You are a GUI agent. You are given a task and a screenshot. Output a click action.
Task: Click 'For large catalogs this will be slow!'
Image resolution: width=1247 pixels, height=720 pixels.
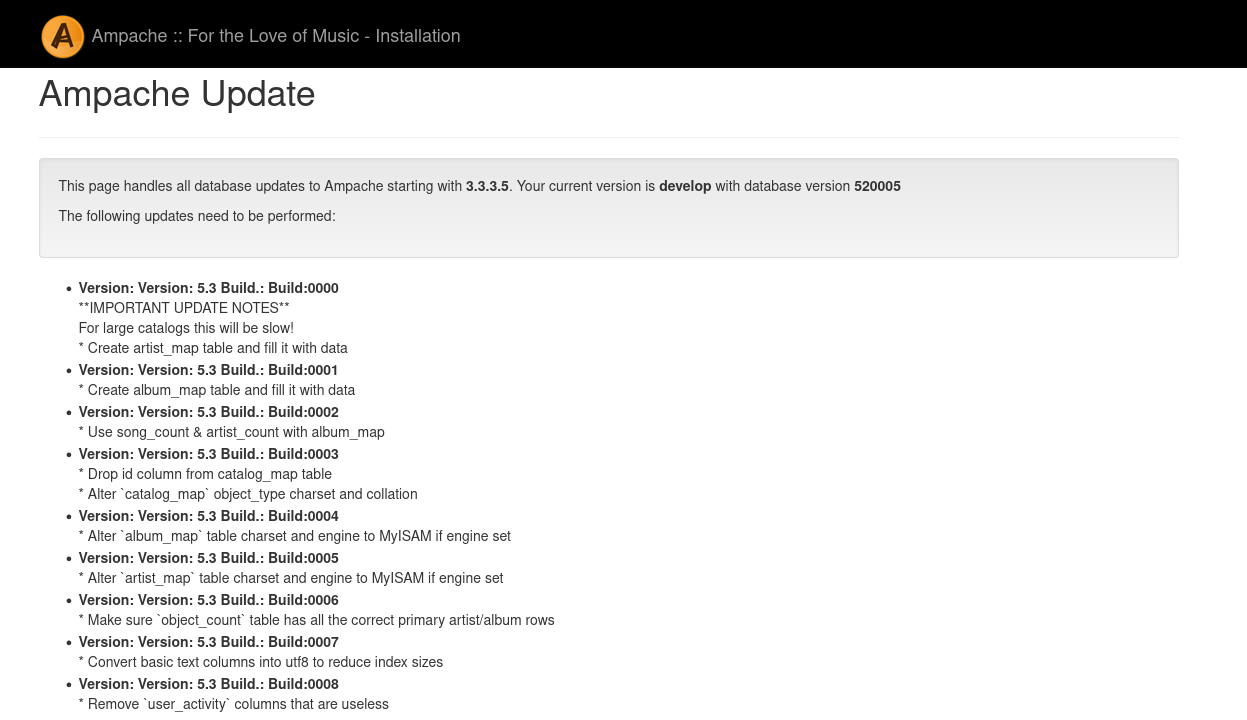tap(186, 328)
